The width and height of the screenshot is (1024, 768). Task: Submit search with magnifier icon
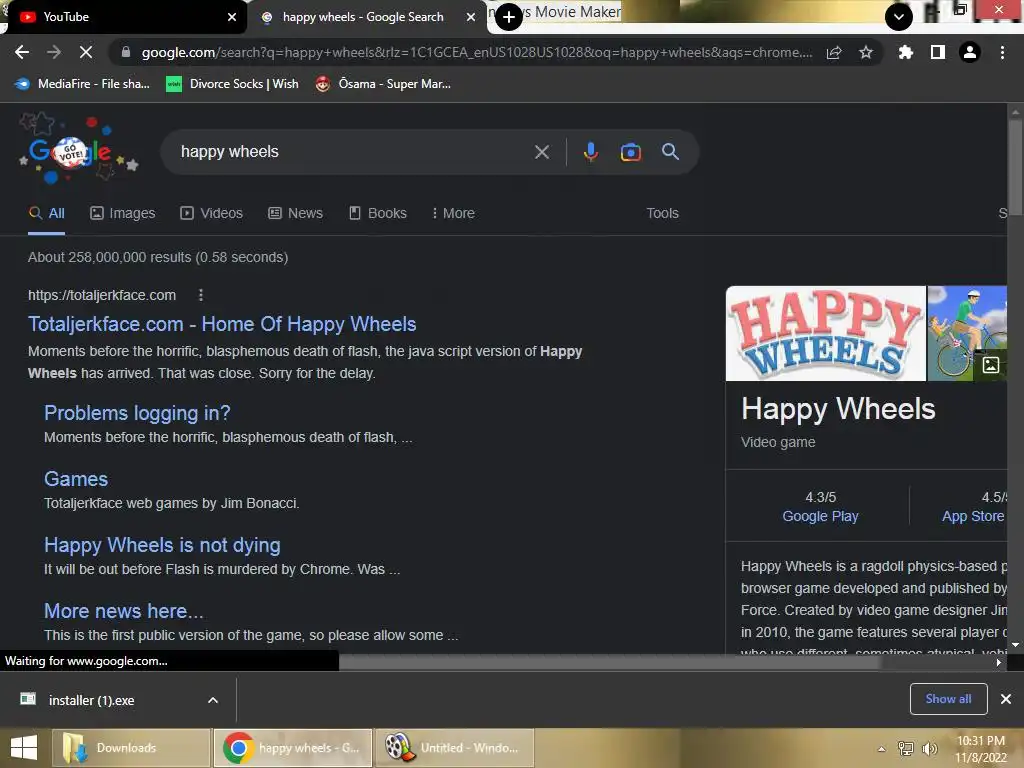[671, 152]
